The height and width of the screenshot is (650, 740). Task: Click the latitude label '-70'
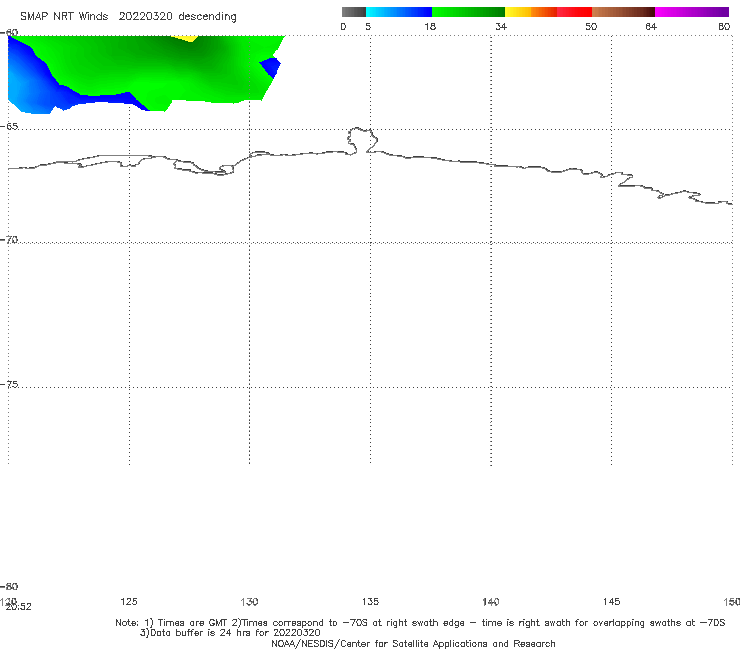click(x=9, y=240)
